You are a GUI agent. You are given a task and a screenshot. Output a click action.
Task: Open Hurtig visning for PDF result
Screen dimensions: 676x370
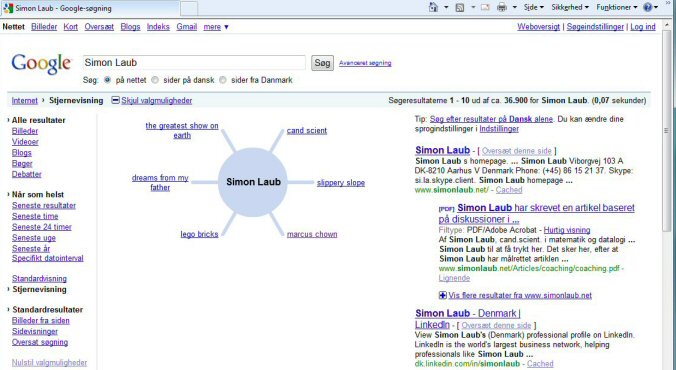[567, 230]
